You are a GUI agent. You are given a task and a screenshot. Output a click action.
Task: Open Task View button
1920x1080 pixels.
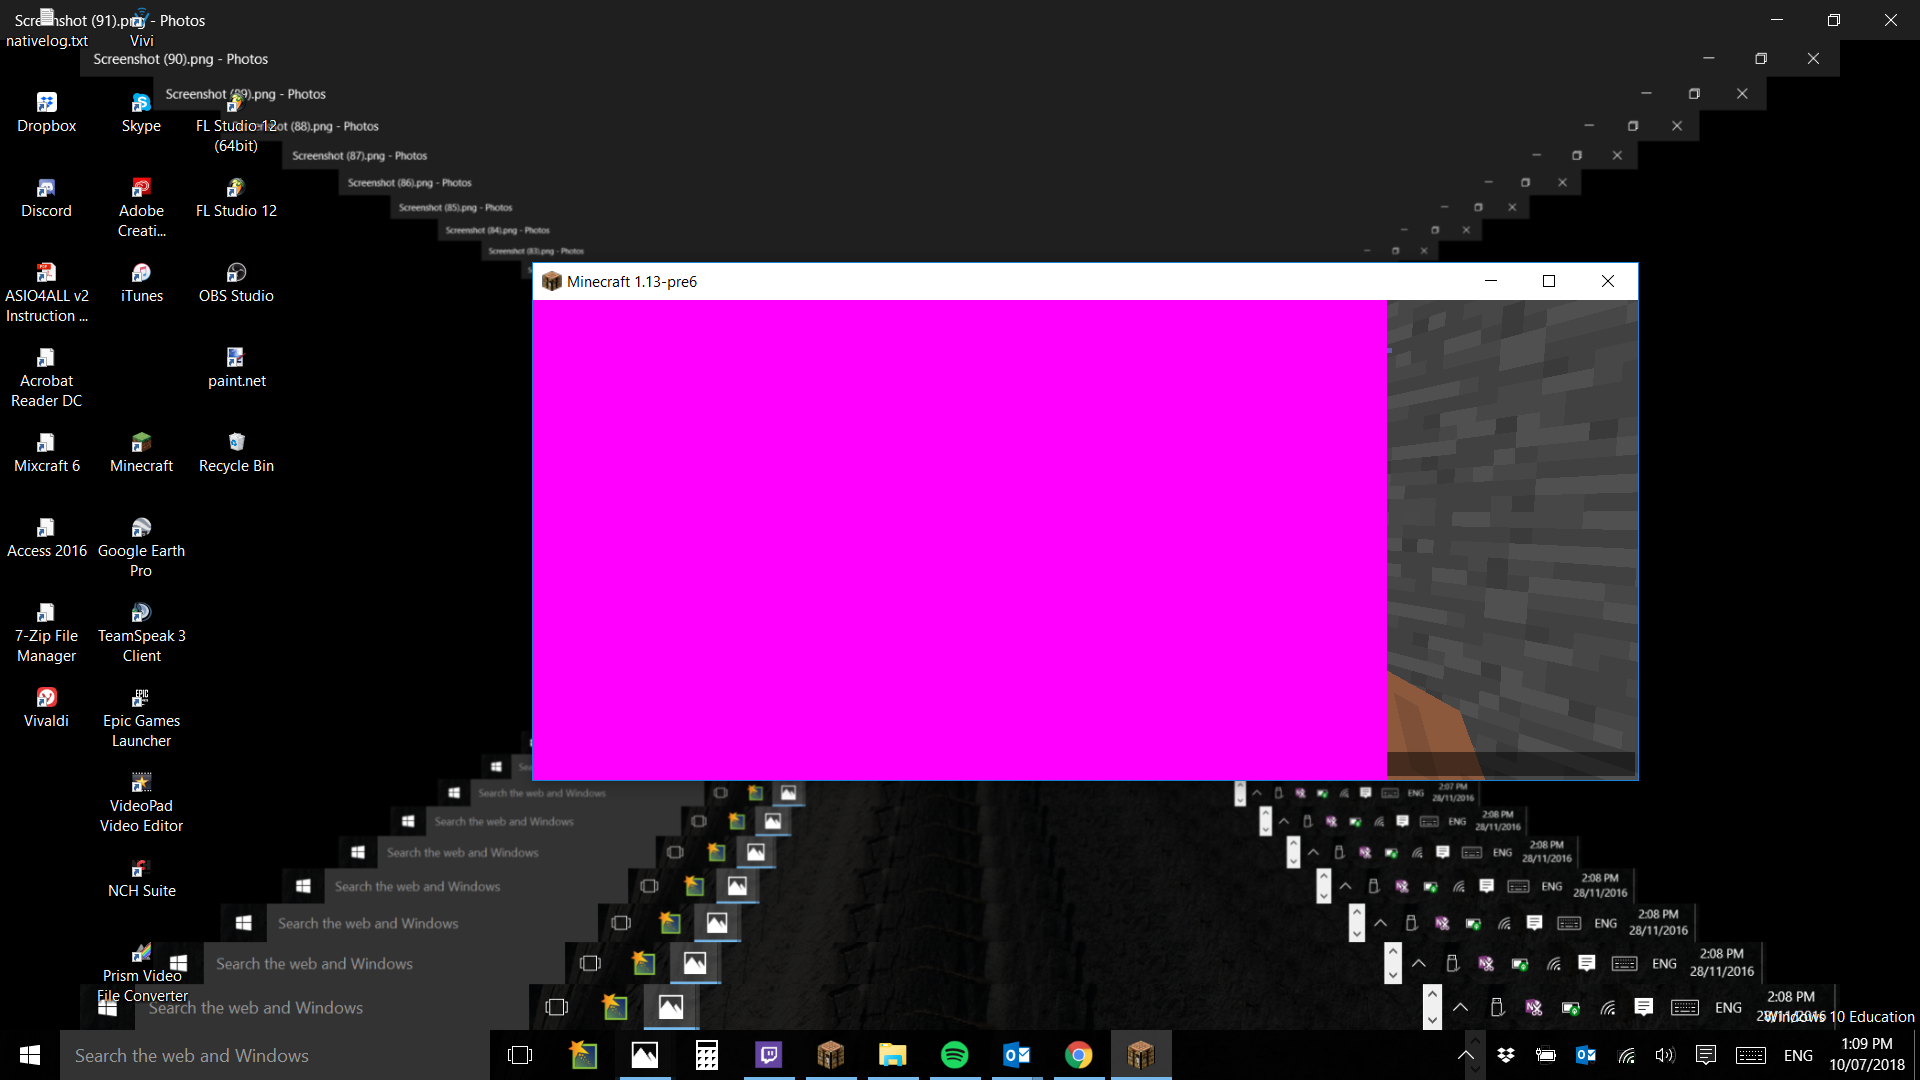[x=520, y=1055]
